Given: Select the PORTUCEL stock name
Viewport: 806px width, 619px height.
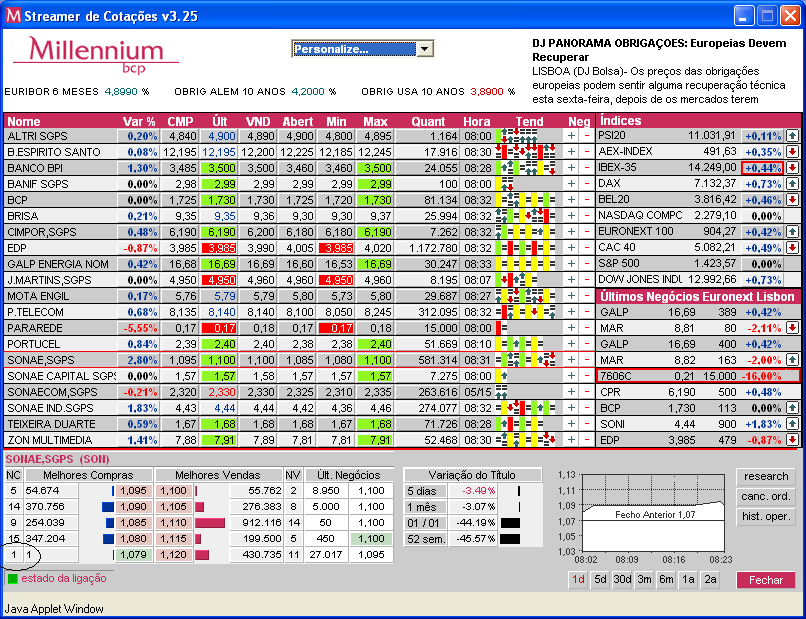Looking at the screenshot, I should coord(33,344).
